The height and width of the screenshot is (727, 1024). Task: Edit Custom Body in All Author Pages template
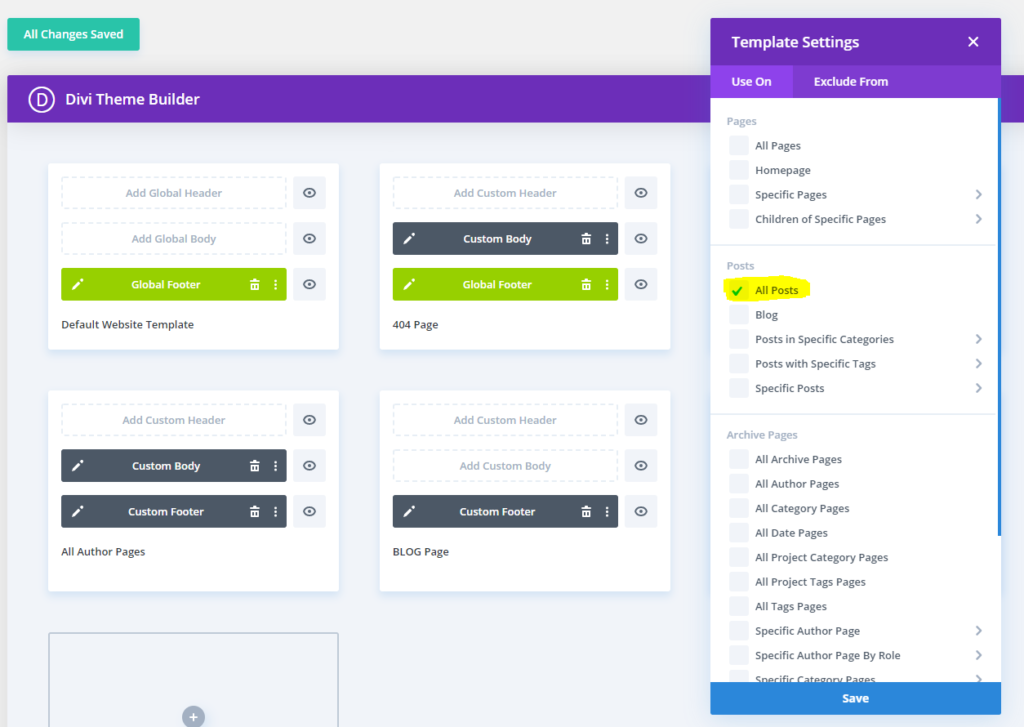(78, 466)
